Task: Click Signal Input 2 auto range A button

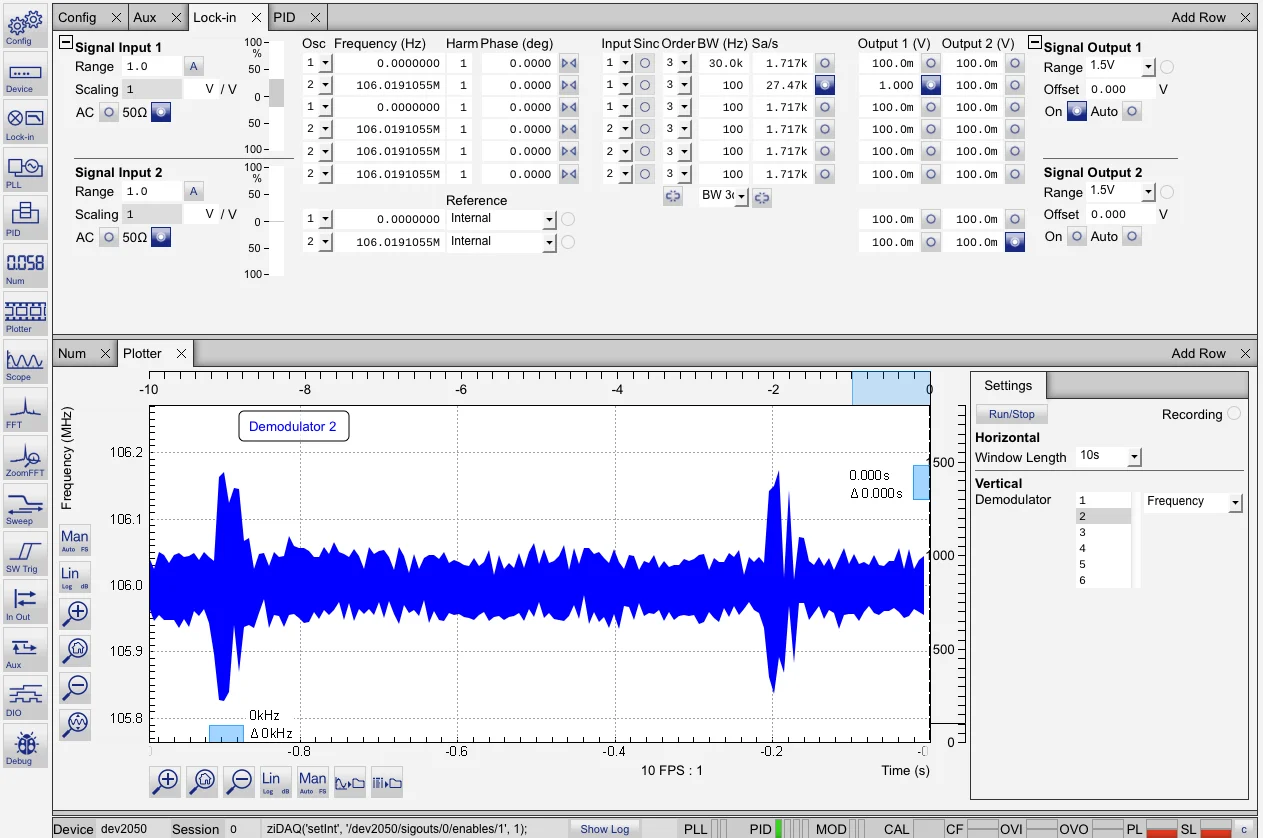Action: click(x=195, y=192)
